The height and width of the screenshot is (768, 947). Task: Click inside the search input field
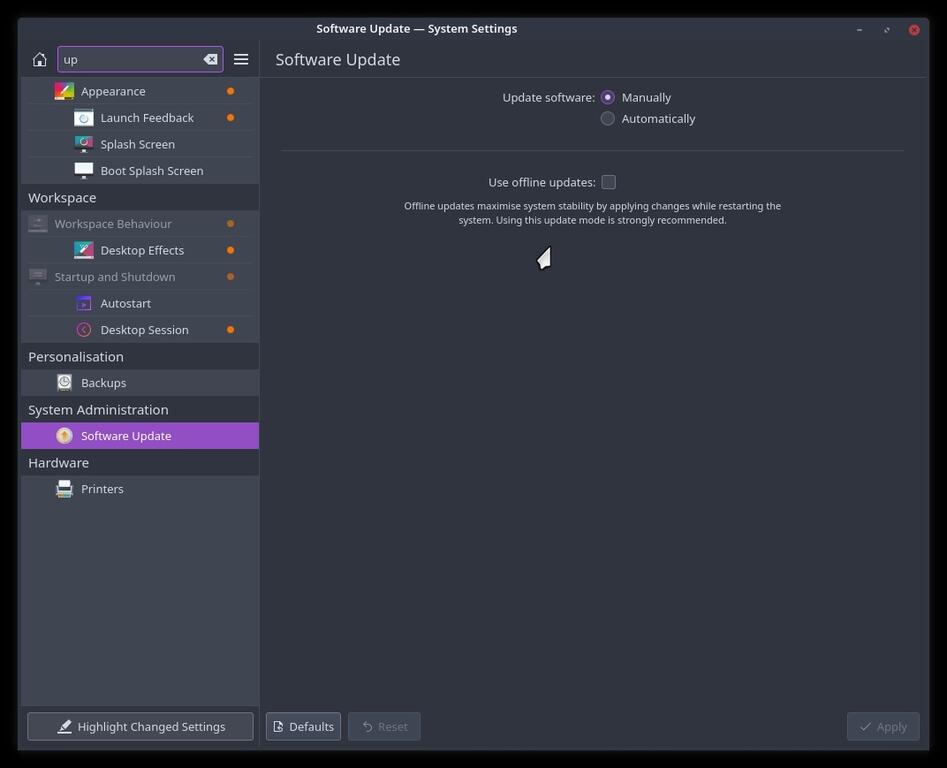click(130, 60)
